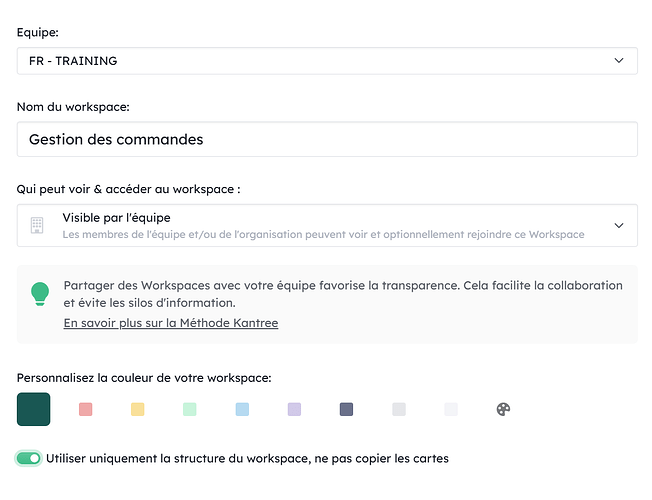
Task: Click the building icon beside visibility option
Action: [x=37, y=225]
